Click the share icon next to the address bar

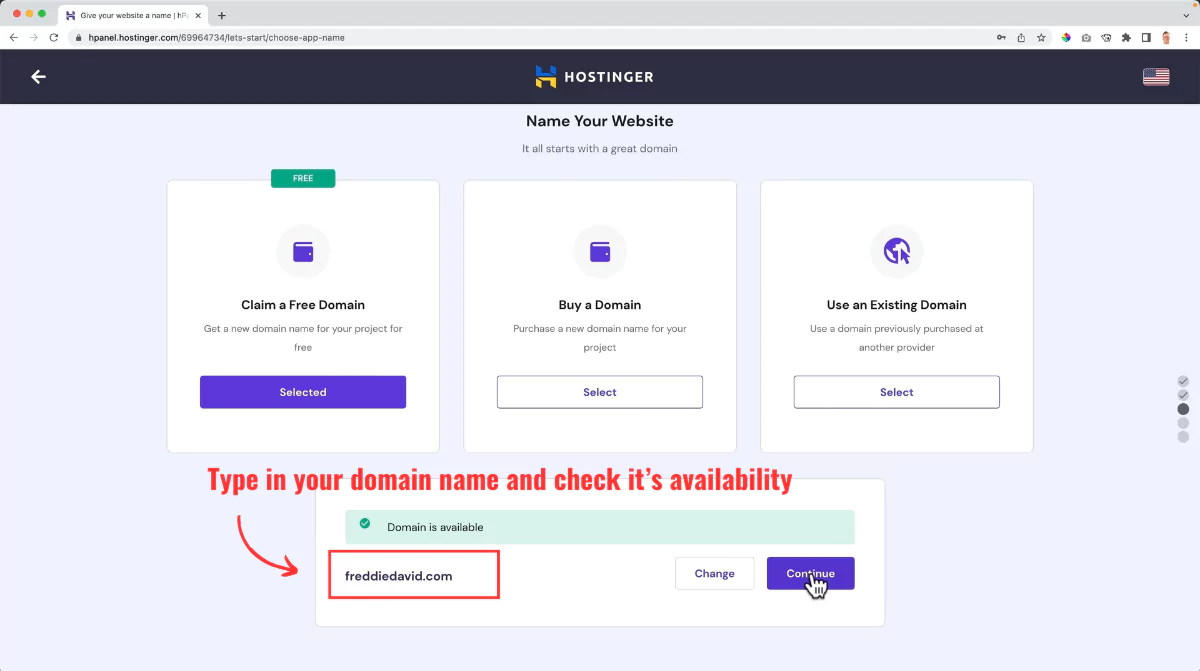(1021, 37)
